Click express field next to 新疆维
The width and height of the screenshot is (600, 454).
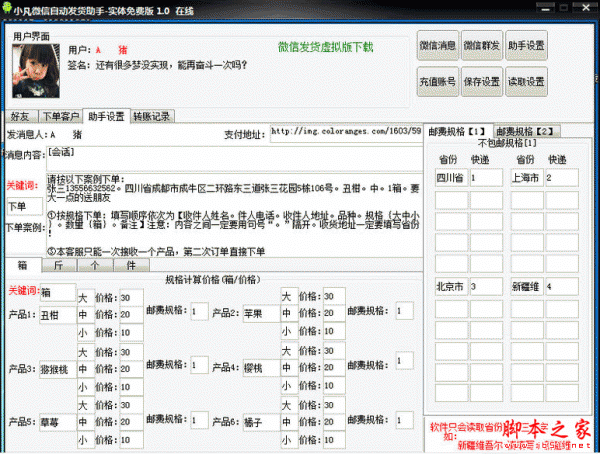pyautogui.click(x=562, y=286)
